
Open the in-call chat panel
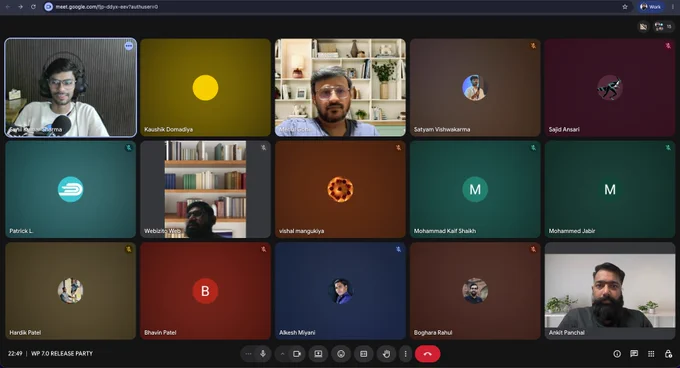tap(634, 354)
